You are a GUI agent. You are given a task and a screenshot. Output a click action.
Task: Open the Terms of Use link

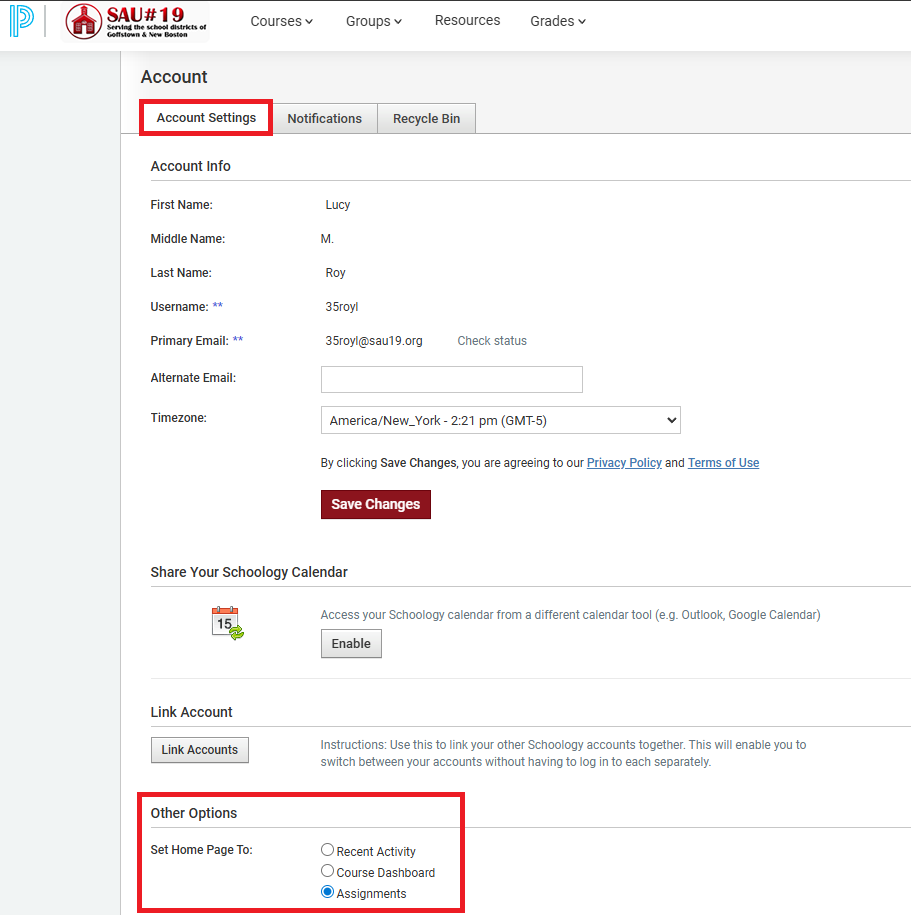click(723, 463)
